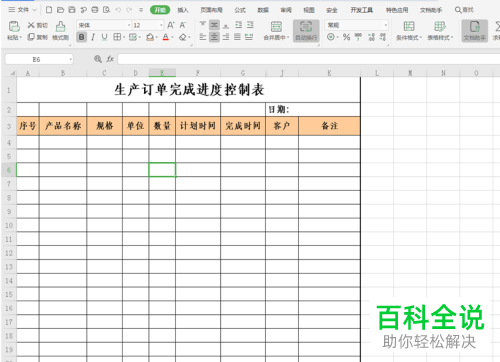Open the font size dropdown (12)
Image resolution: width=500 pixels, height=362 pixels.
161,25
